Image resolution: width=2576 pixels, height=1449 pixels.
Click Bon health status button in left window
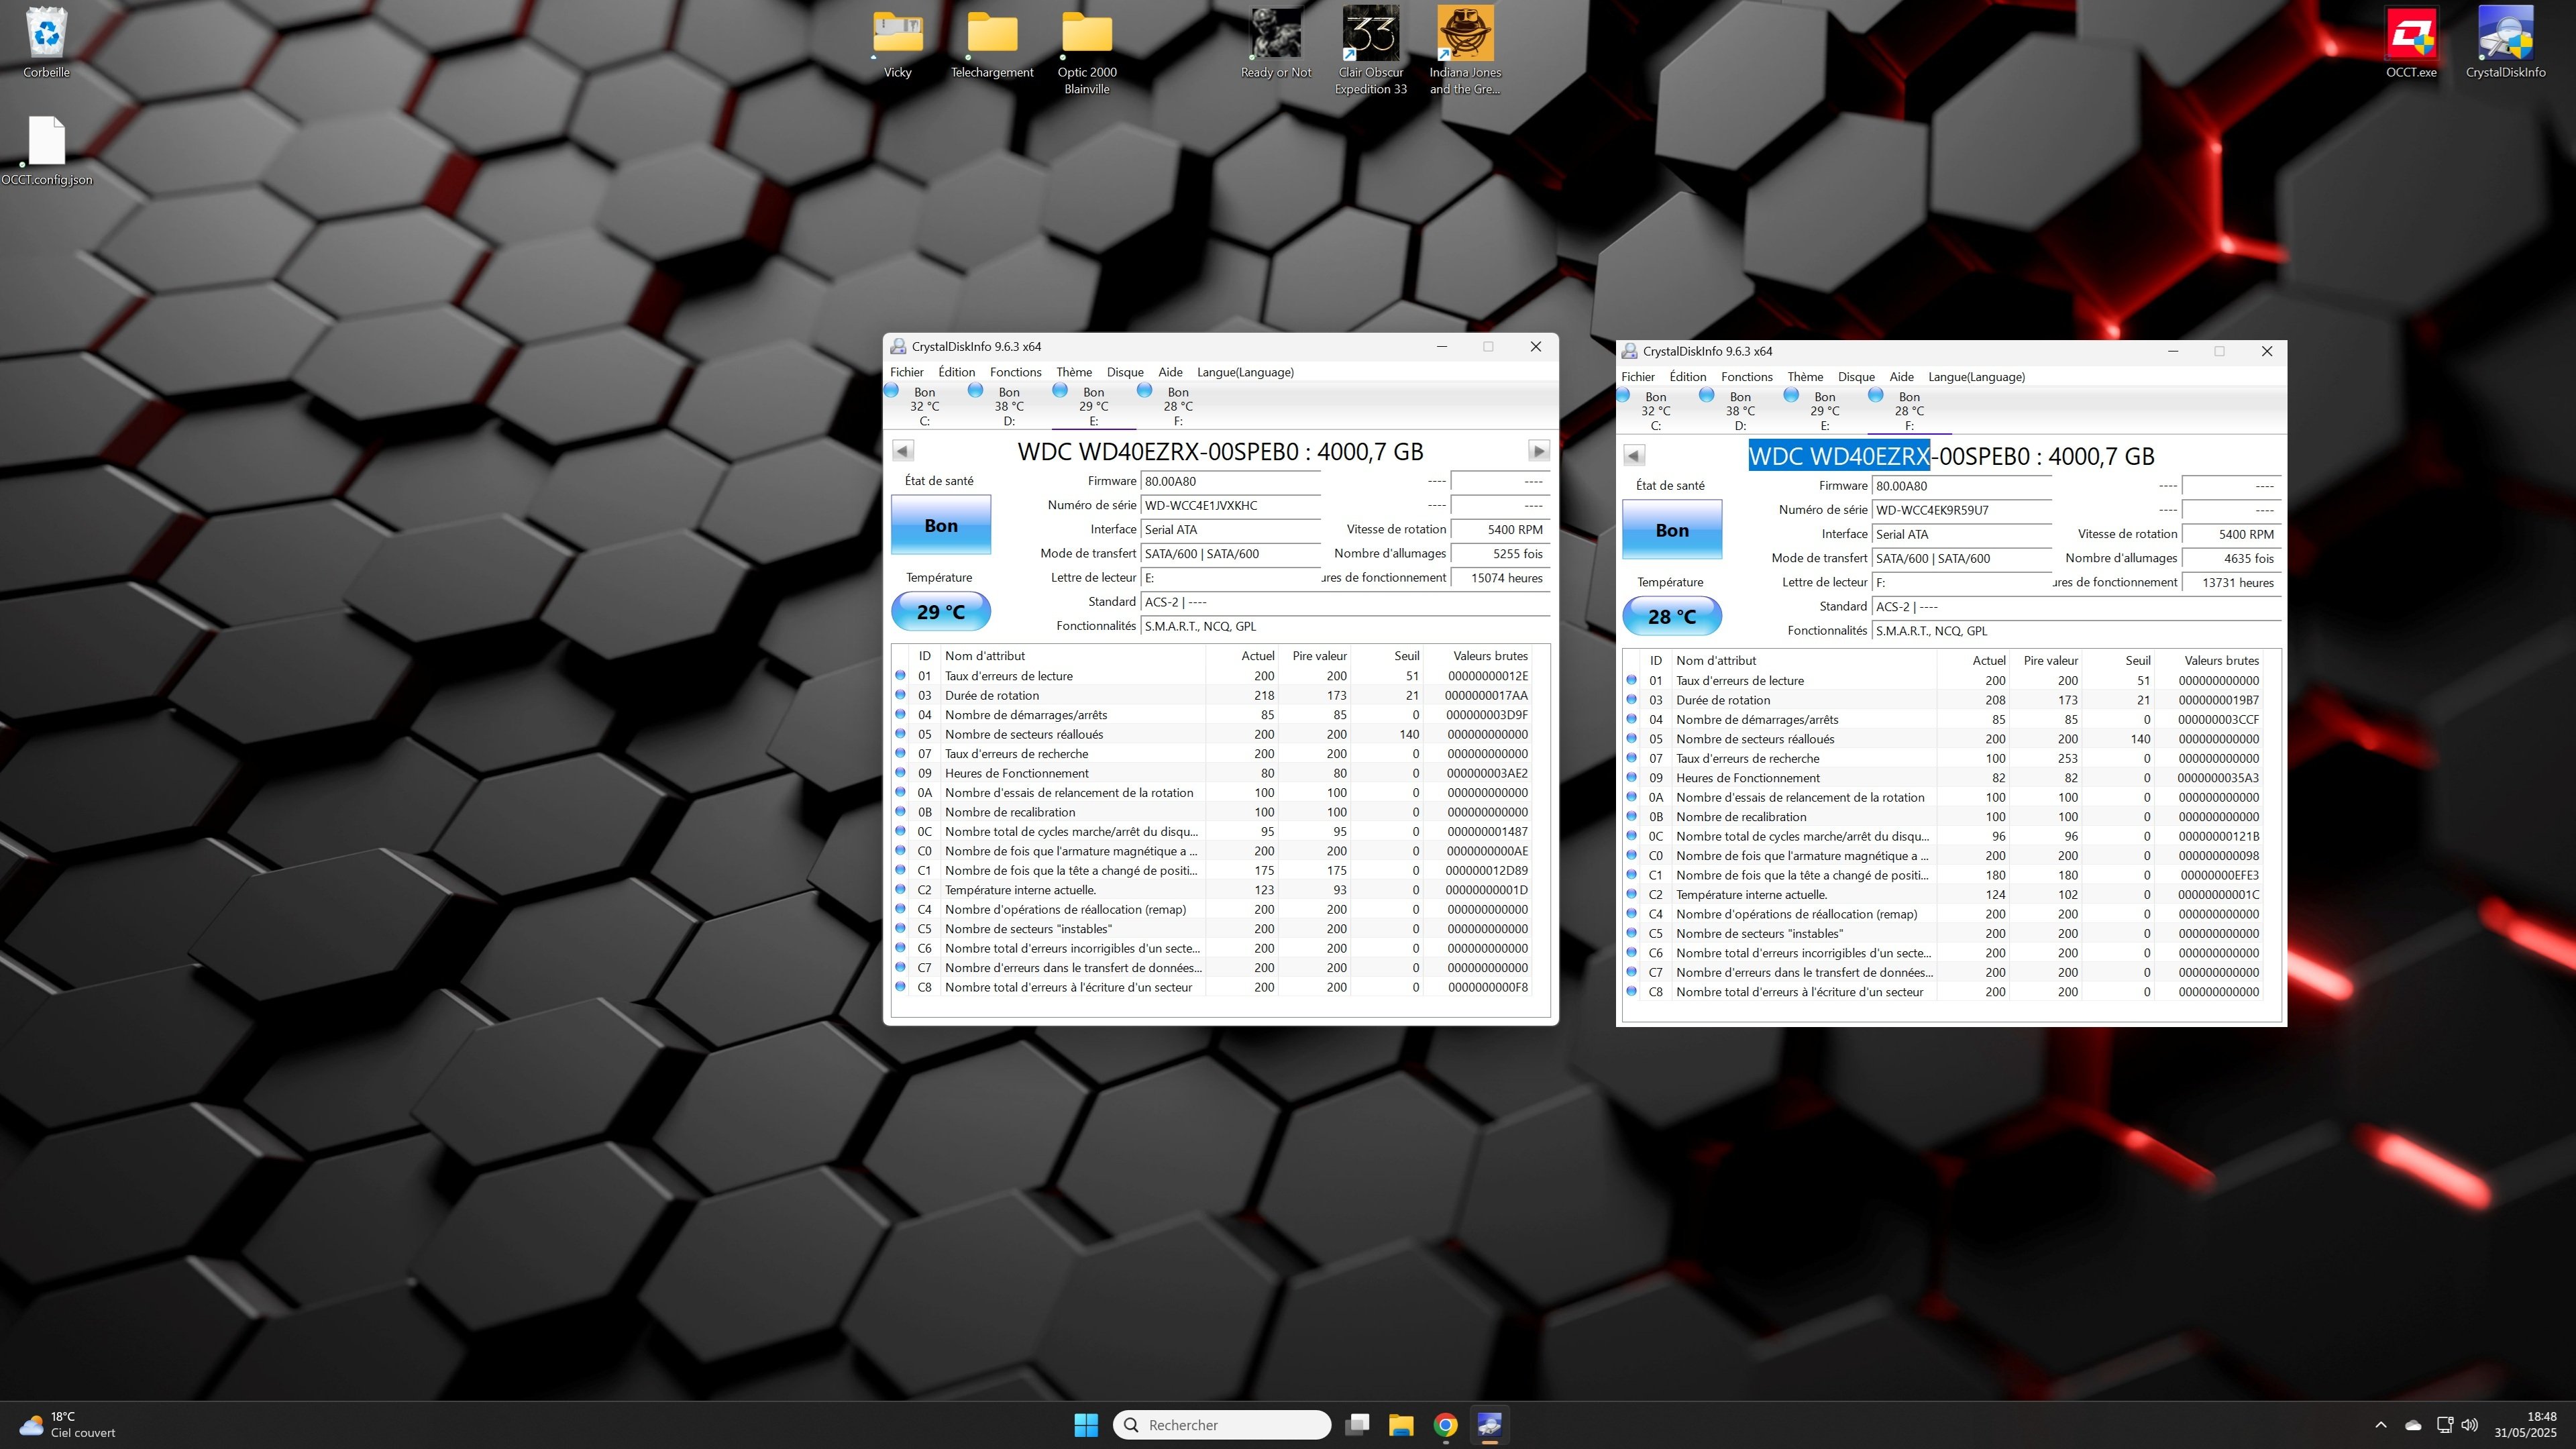(940, 525)
